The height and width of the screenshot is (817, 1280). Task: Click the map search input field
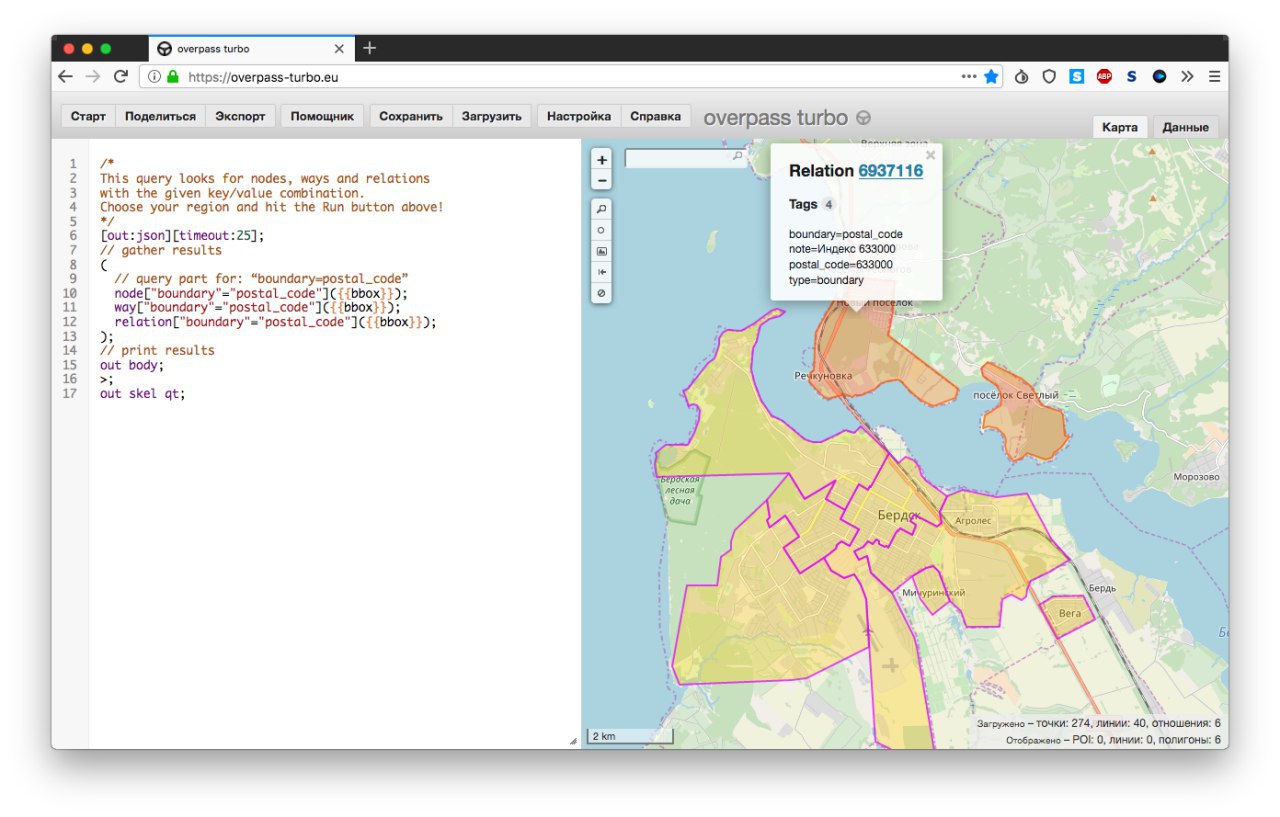(685, 157)
